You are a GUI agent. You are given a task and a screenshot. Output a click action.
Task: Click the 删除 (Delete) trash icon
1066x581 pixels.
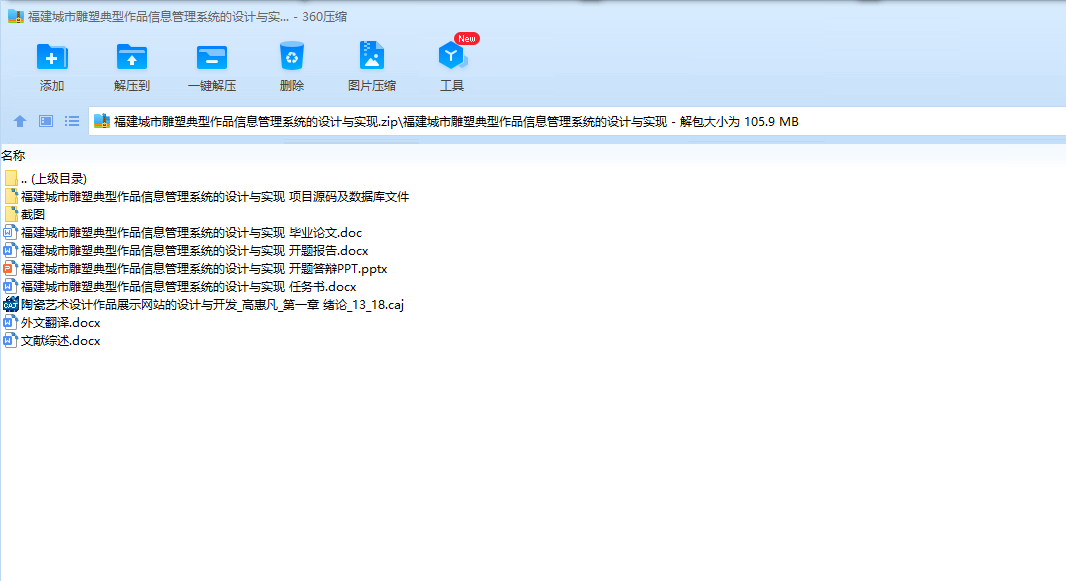pos(292,56)
